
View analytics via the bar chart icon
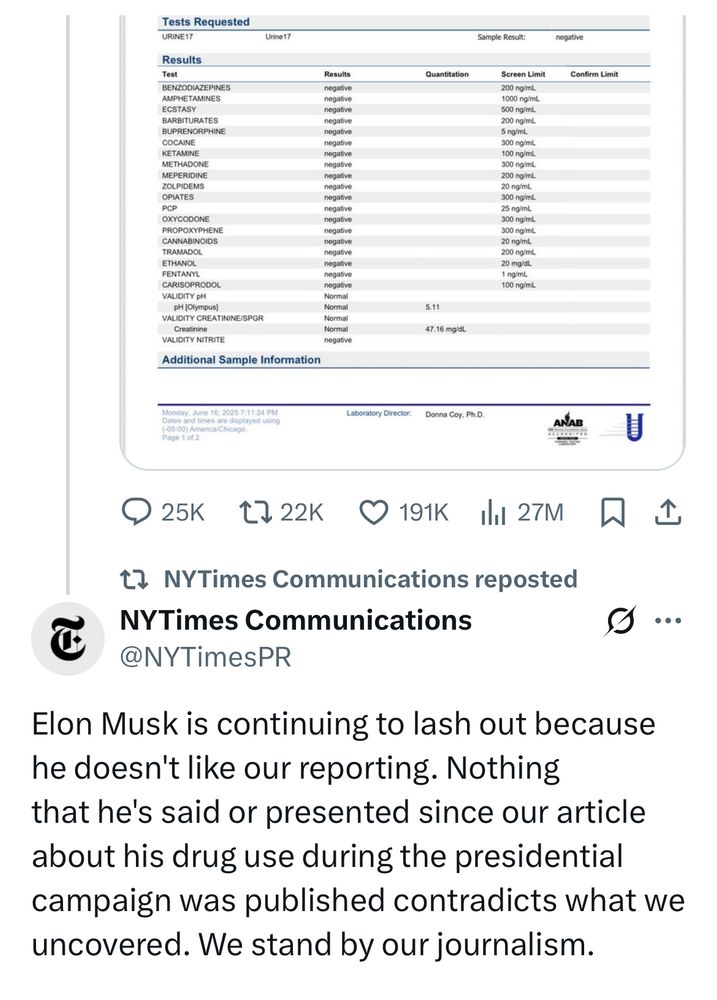coord(493,512)
